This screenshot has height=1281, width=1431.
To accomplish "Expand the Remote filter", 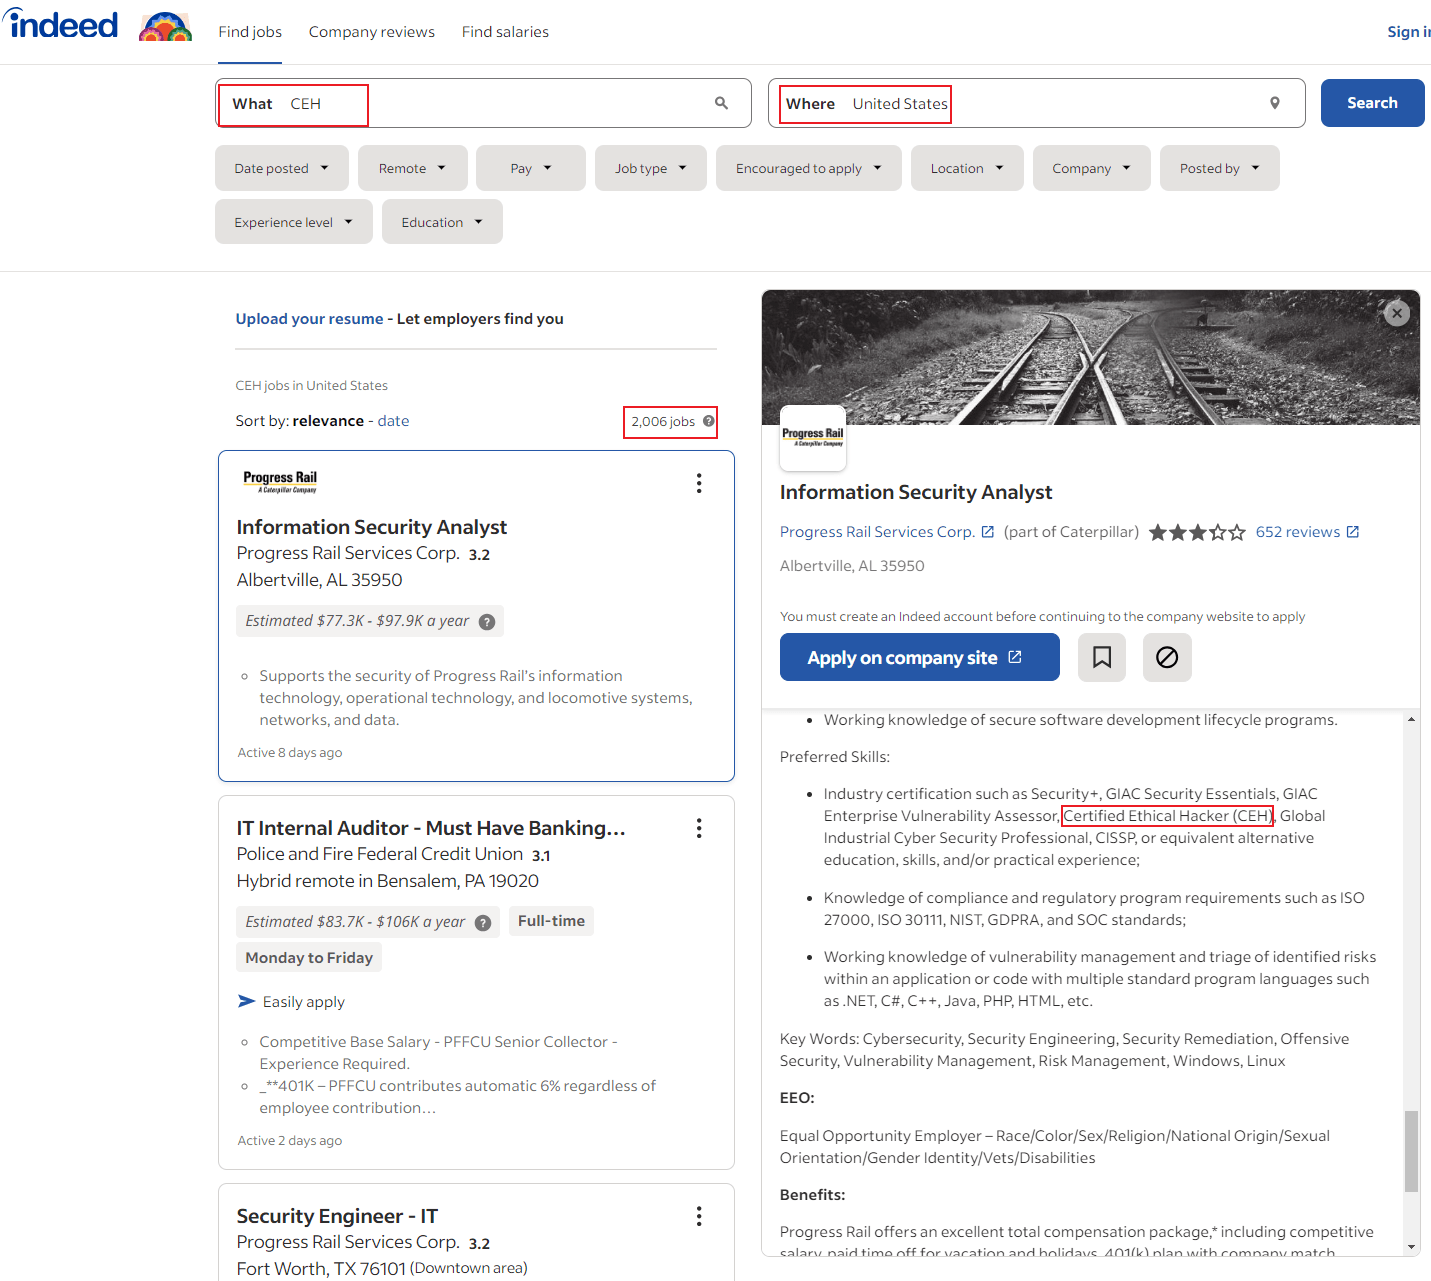I will pos(413,168).
